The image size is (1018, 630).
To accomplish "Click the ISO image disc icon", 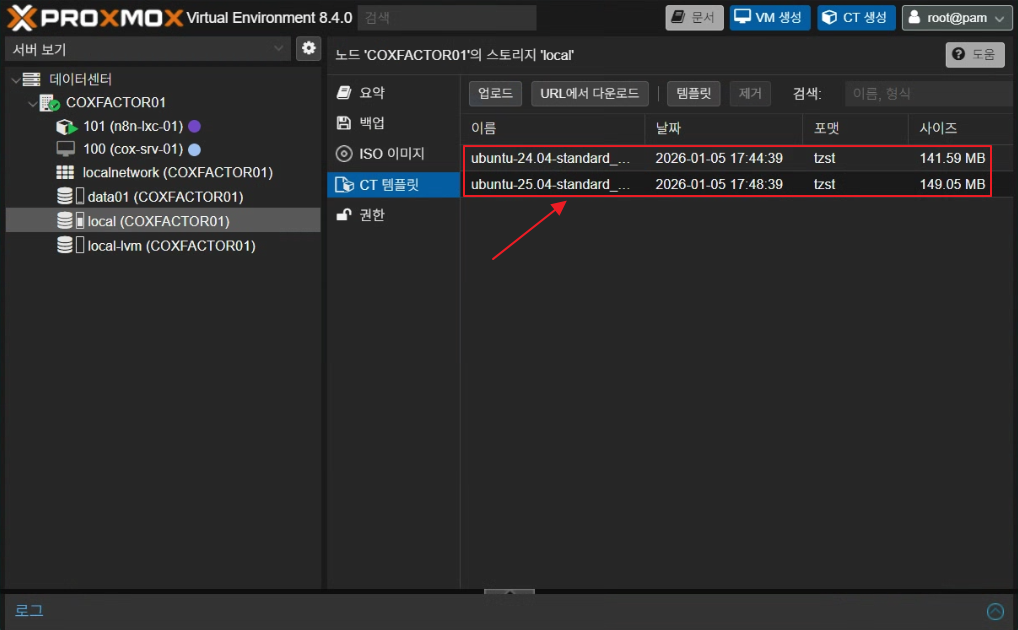I will [x=344, y=153].
